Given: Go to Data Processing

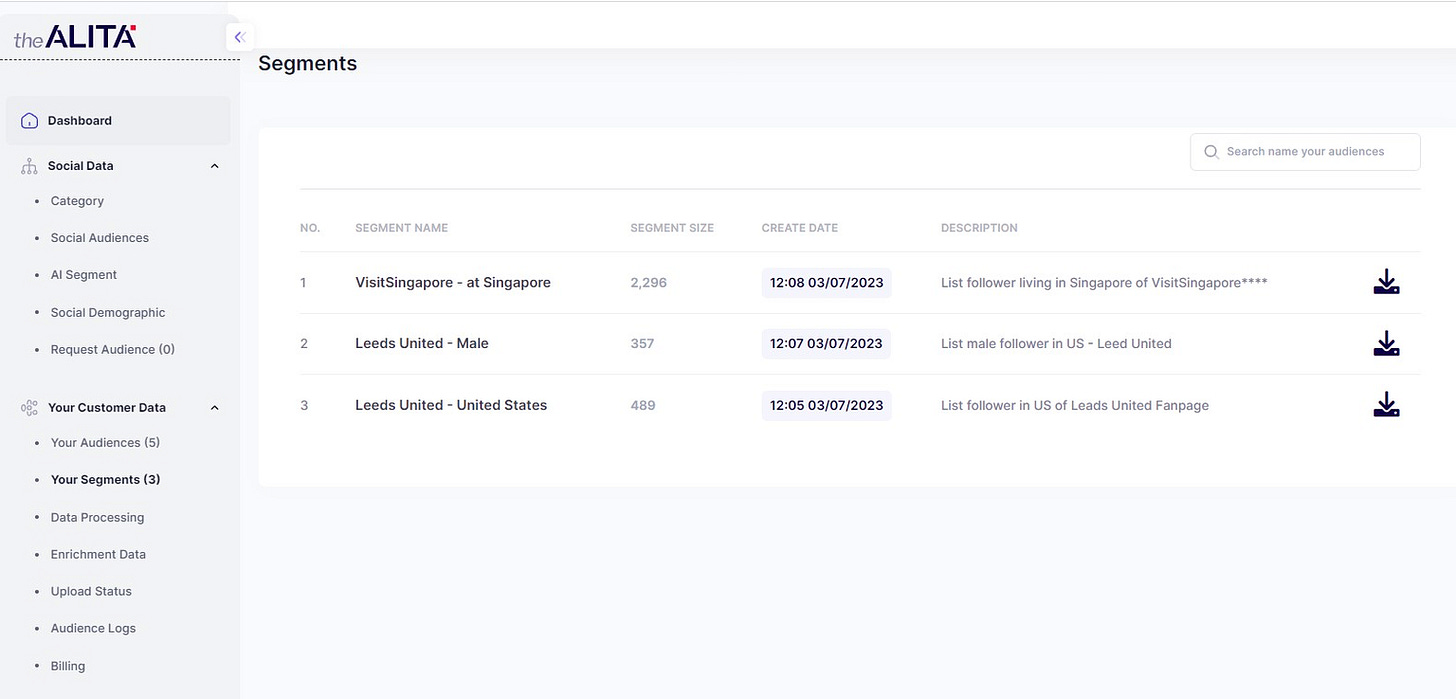Looking at the screenshot, I should pos(97,517).
